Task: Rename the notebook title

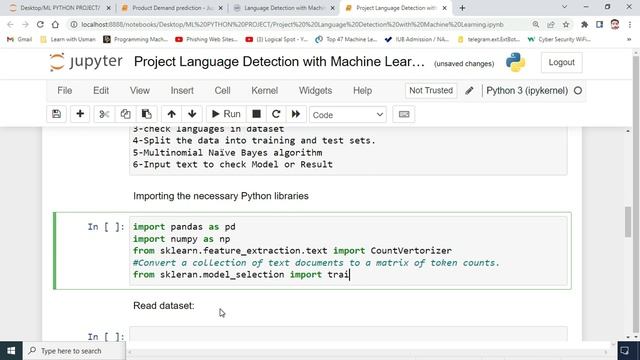Action: [x=279, y=62]
